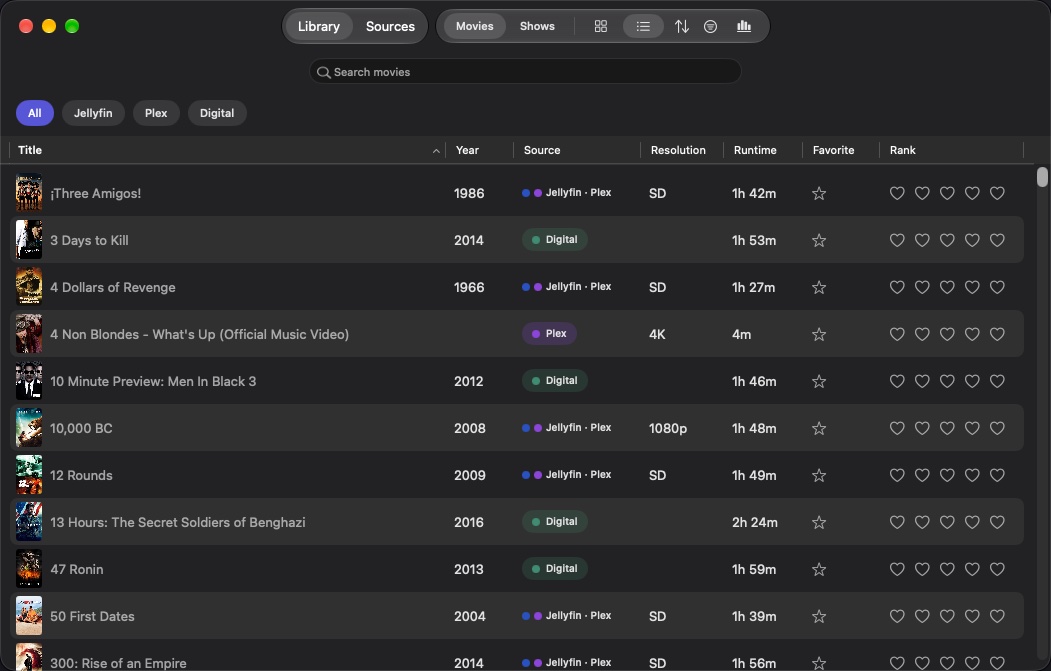Set fourth heart rank for 47 Ronin
This screenshot has height=671, width=1051.
click(972, 568)
